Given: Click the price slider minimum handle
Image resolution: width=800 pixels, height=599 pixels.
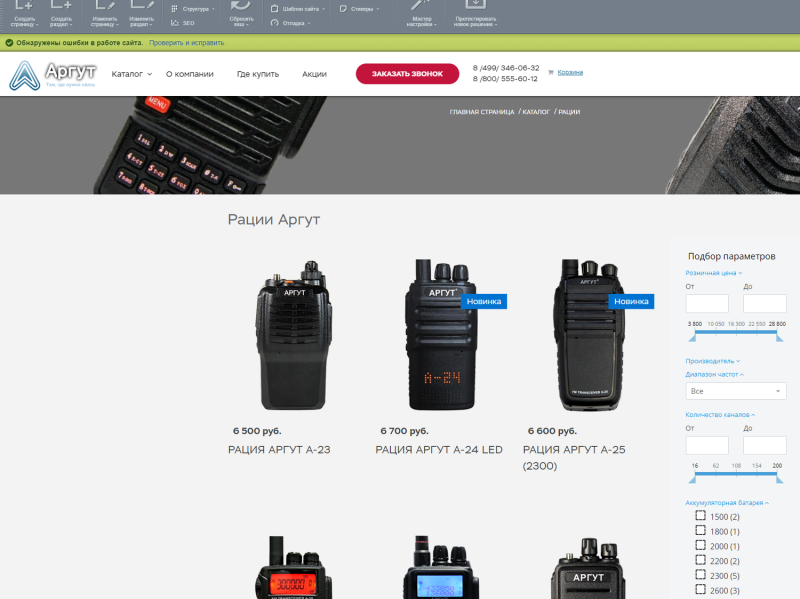Looking at the screenshot, I should (692, 337).
